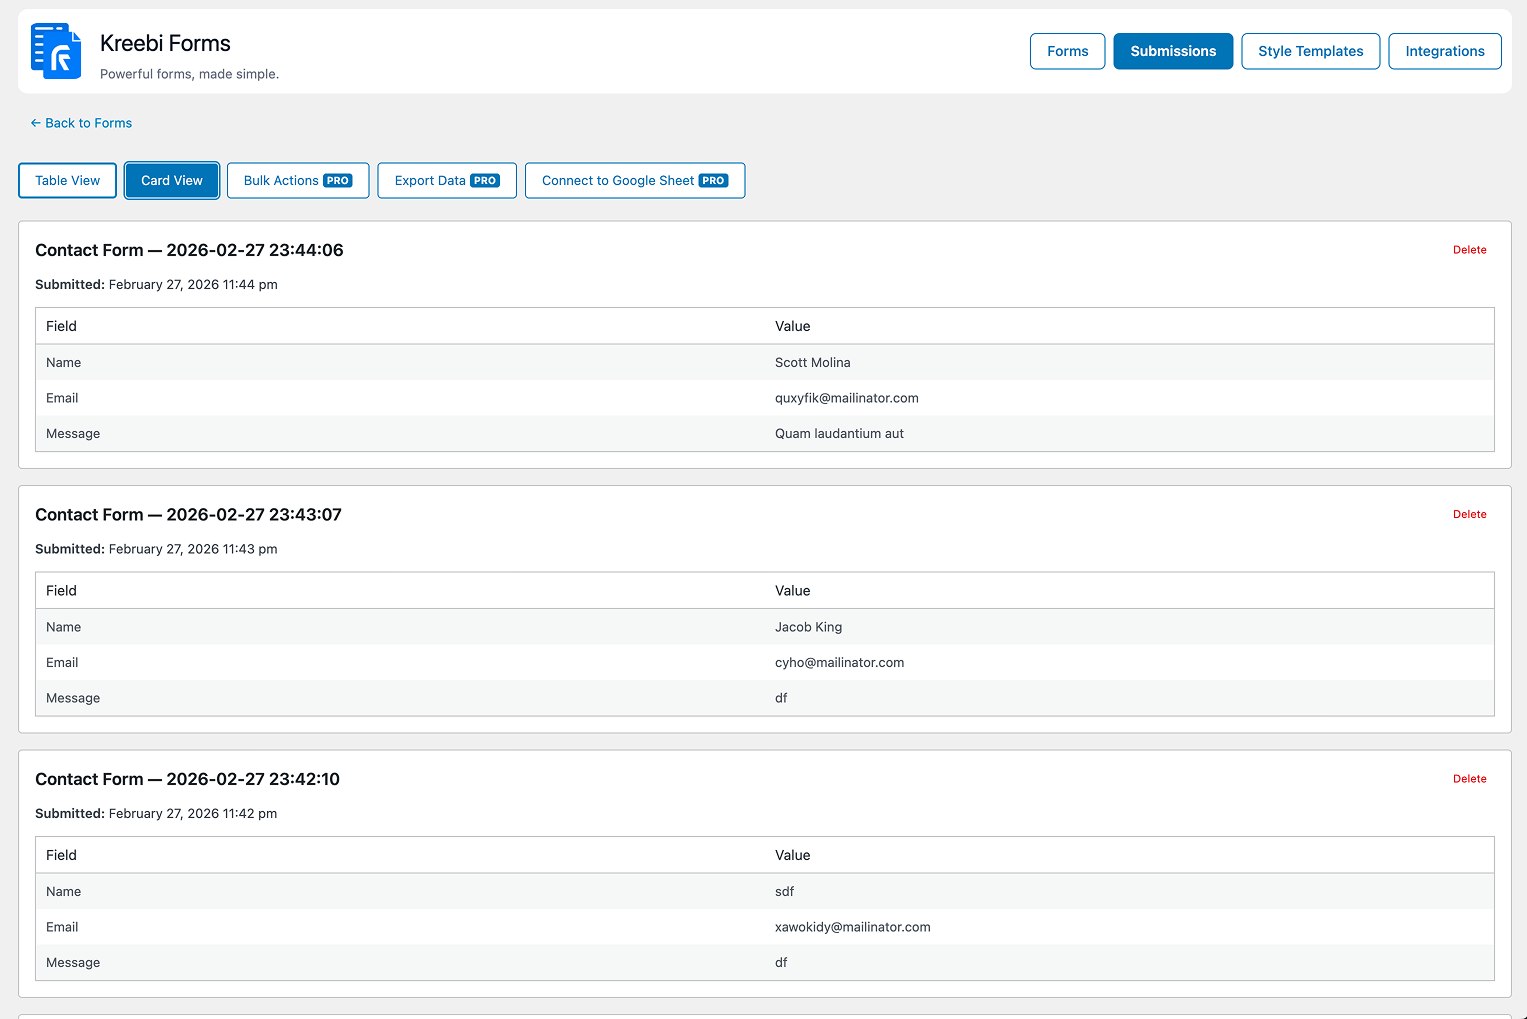Screen dimensions: 1527x1019
Task: Delete the 23:42:10 submission
Action: (x=1469, y=778)
